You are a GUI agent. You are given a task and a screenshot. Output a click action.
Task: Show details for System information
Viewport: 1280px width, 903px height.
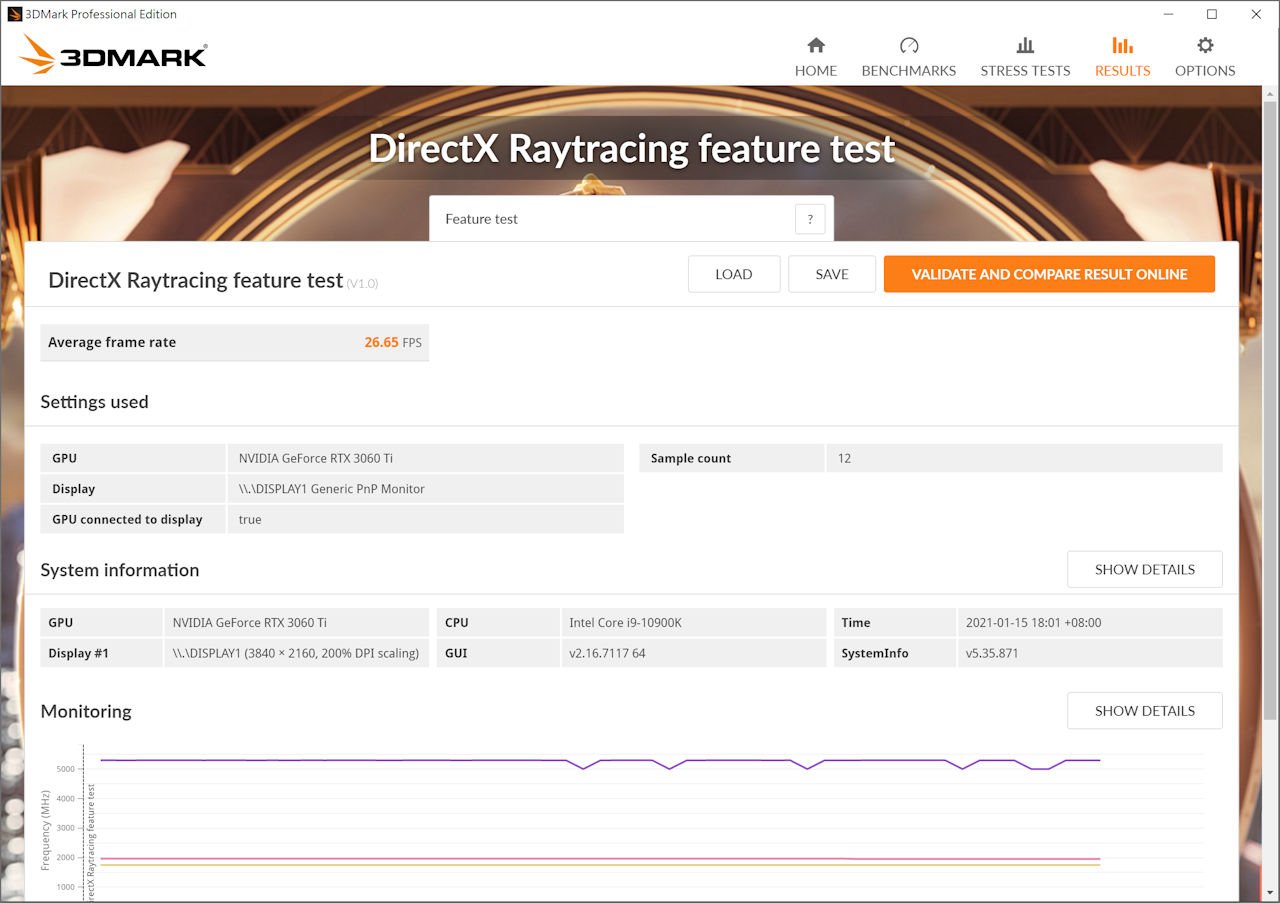click(1145, 569)
